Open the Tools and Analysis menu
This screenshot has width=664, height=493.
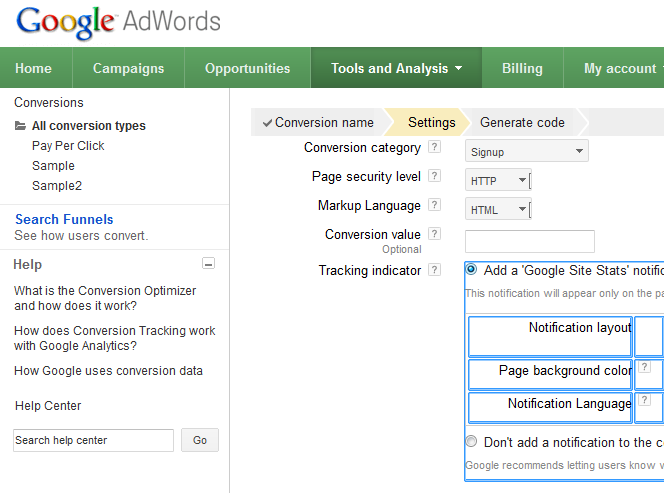pos(396,68)
